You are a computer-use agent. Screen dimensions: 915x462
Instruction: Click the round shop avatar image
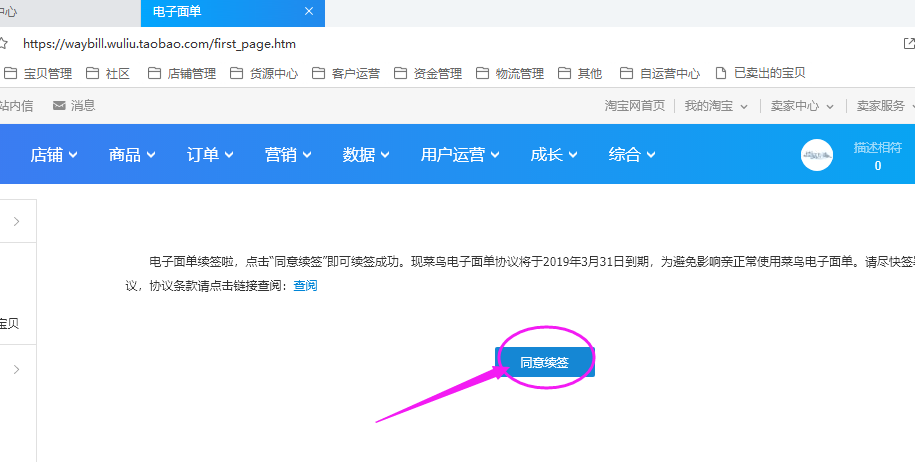click(817, 155)
